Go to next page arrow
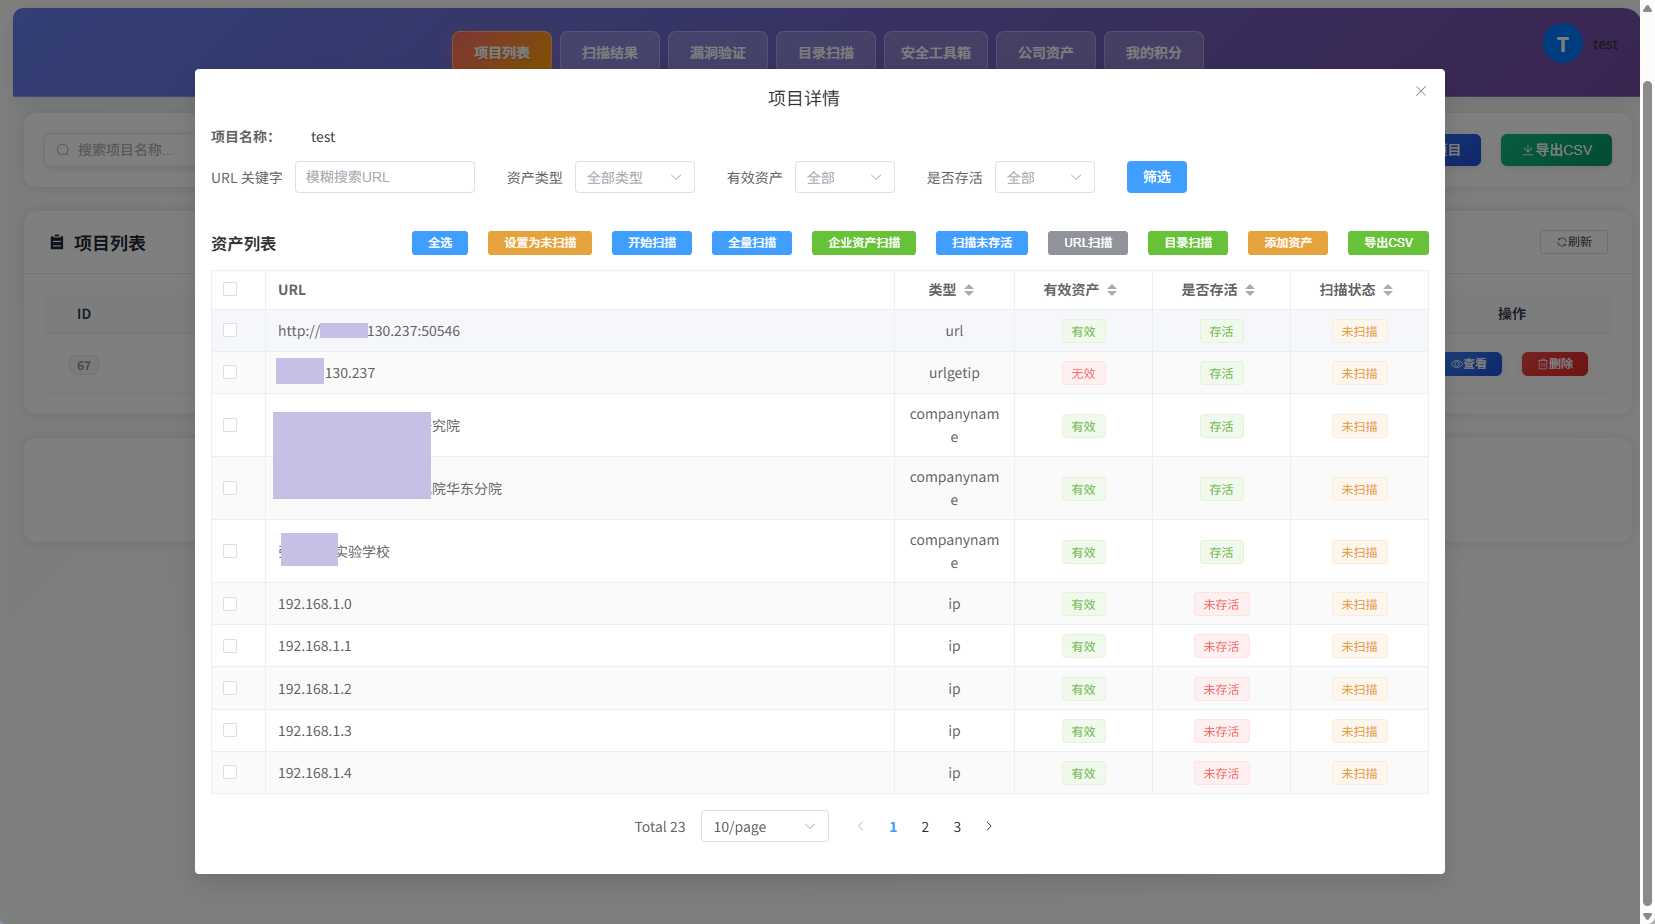Viewport: 1655px width, 924px height. point(989,826)
